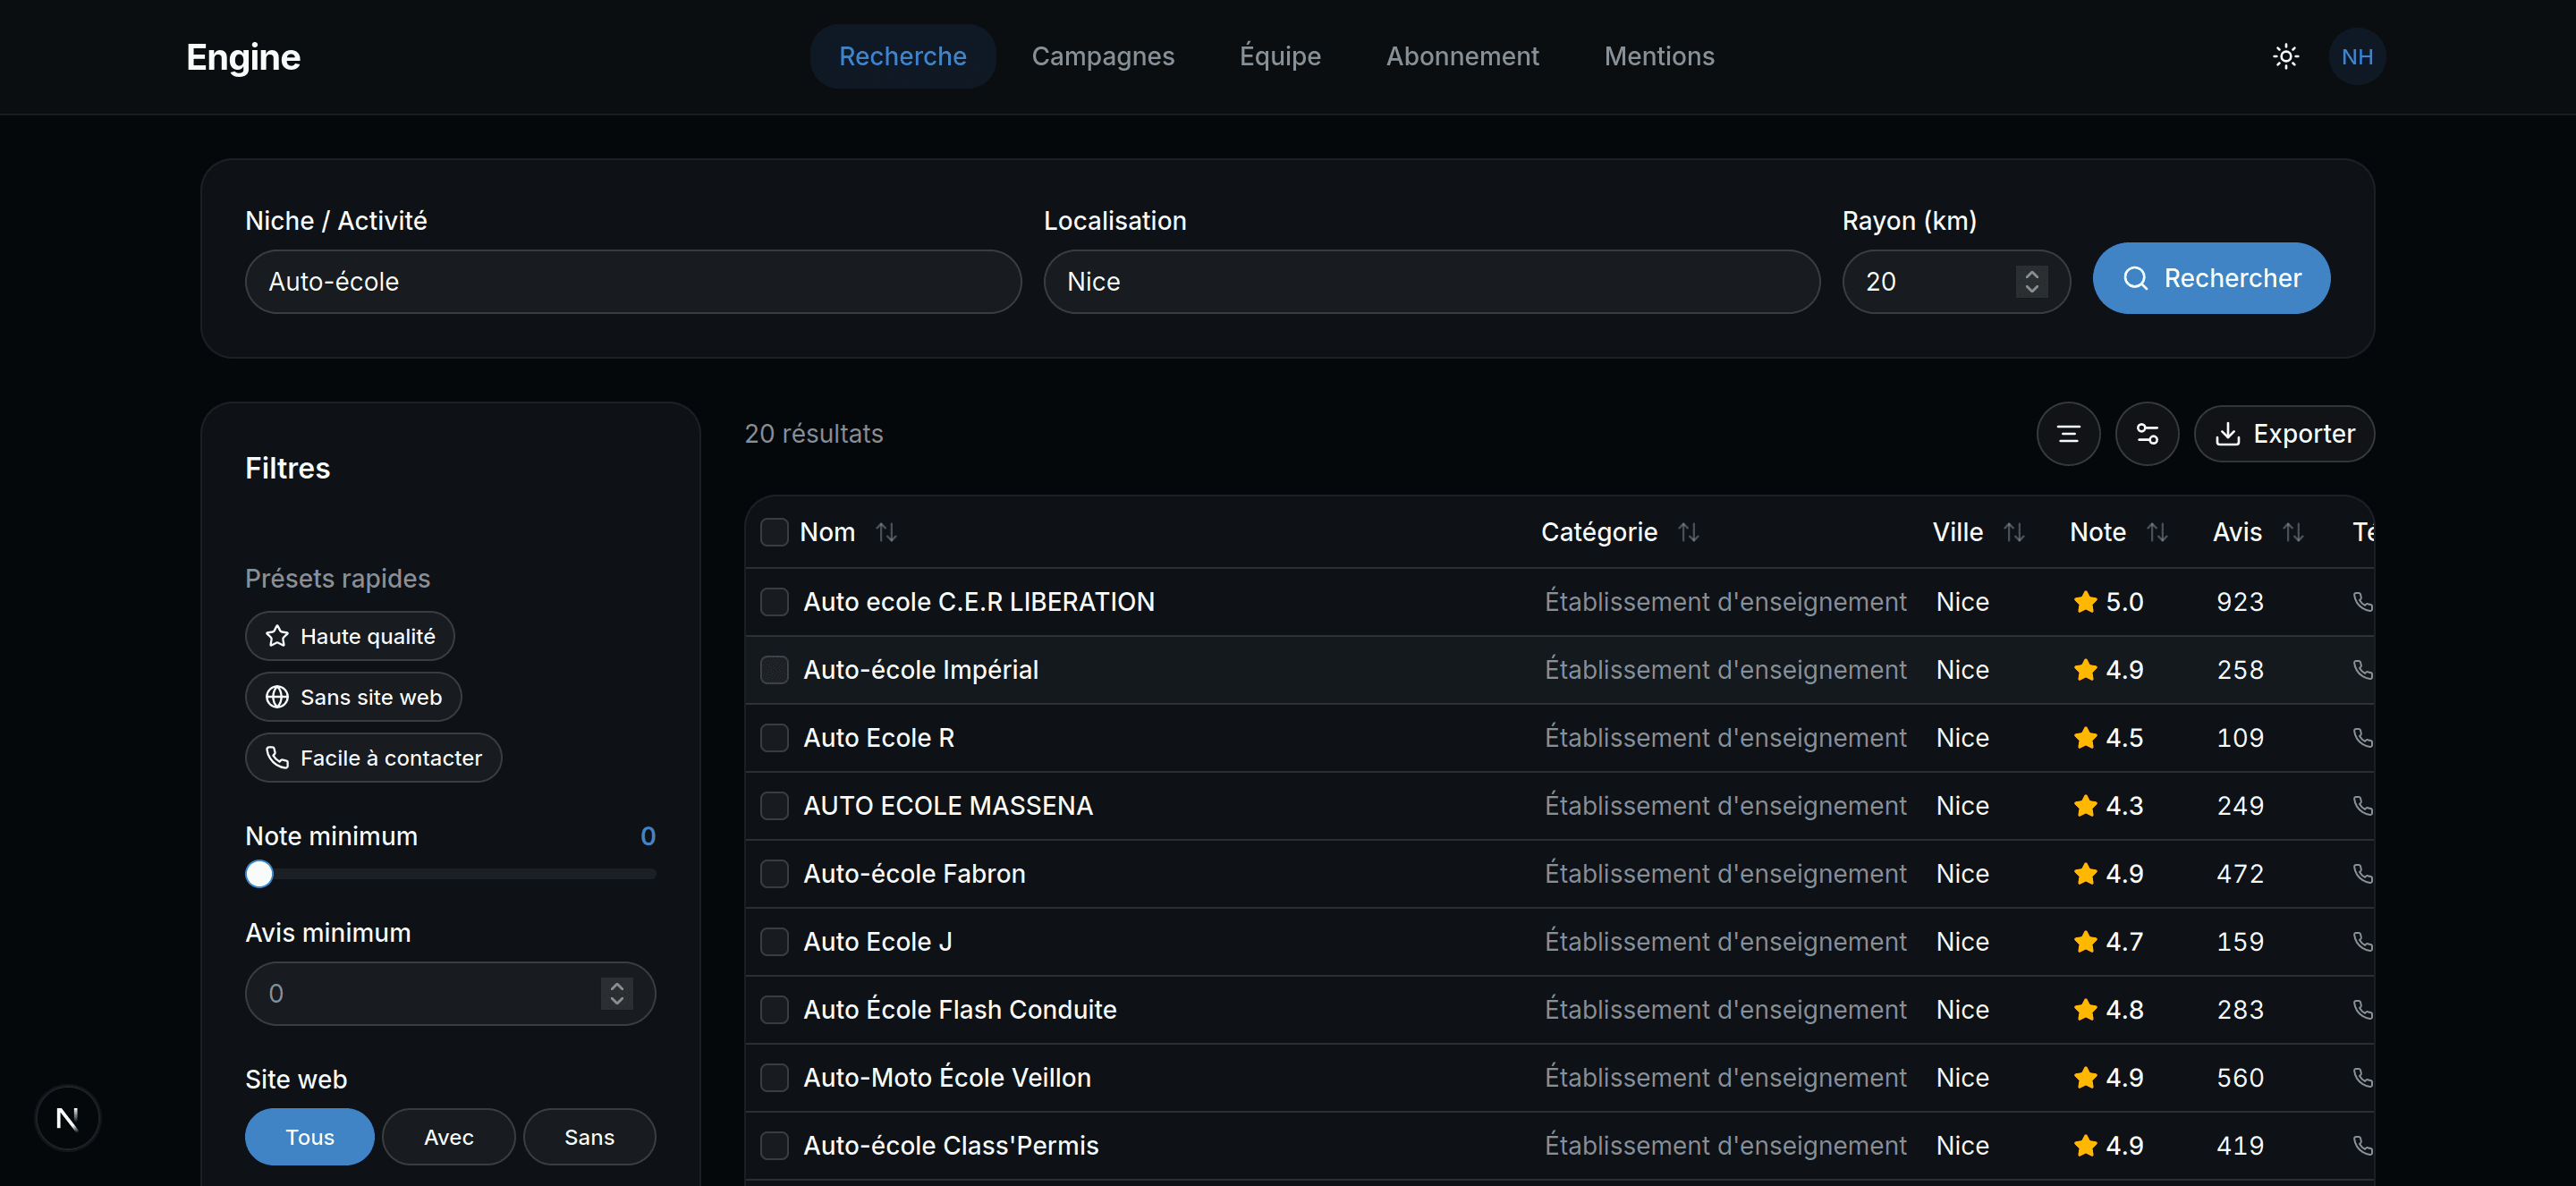Screen dimensions: 2576x1186
Task: Click phone icon for Auto-école Impérial
Action: tap(2362, 669)
